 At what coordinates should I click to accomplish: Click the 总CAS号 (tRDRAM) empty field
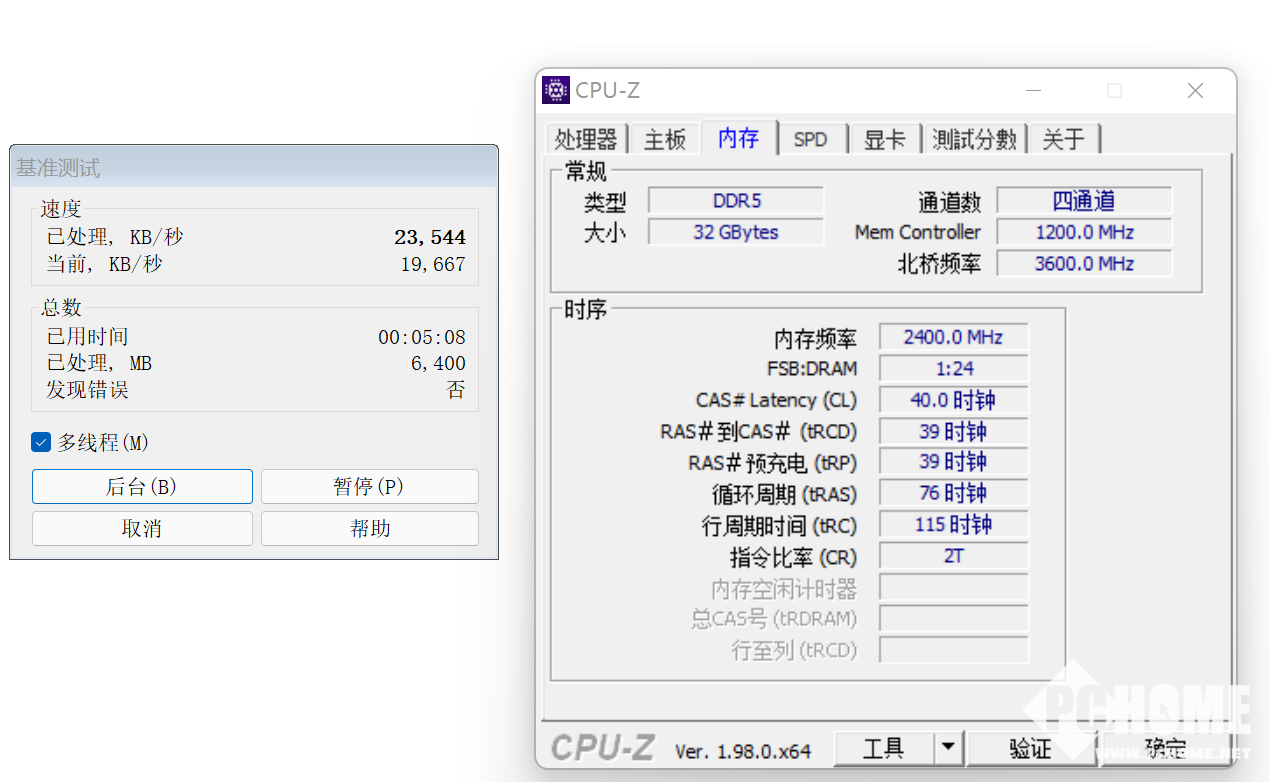(x=954, y=618)
